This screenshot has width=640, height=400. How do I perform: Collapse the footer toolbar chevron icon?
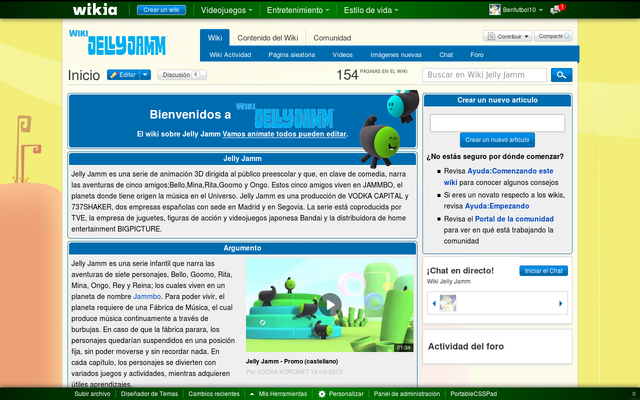click(633, 394)
